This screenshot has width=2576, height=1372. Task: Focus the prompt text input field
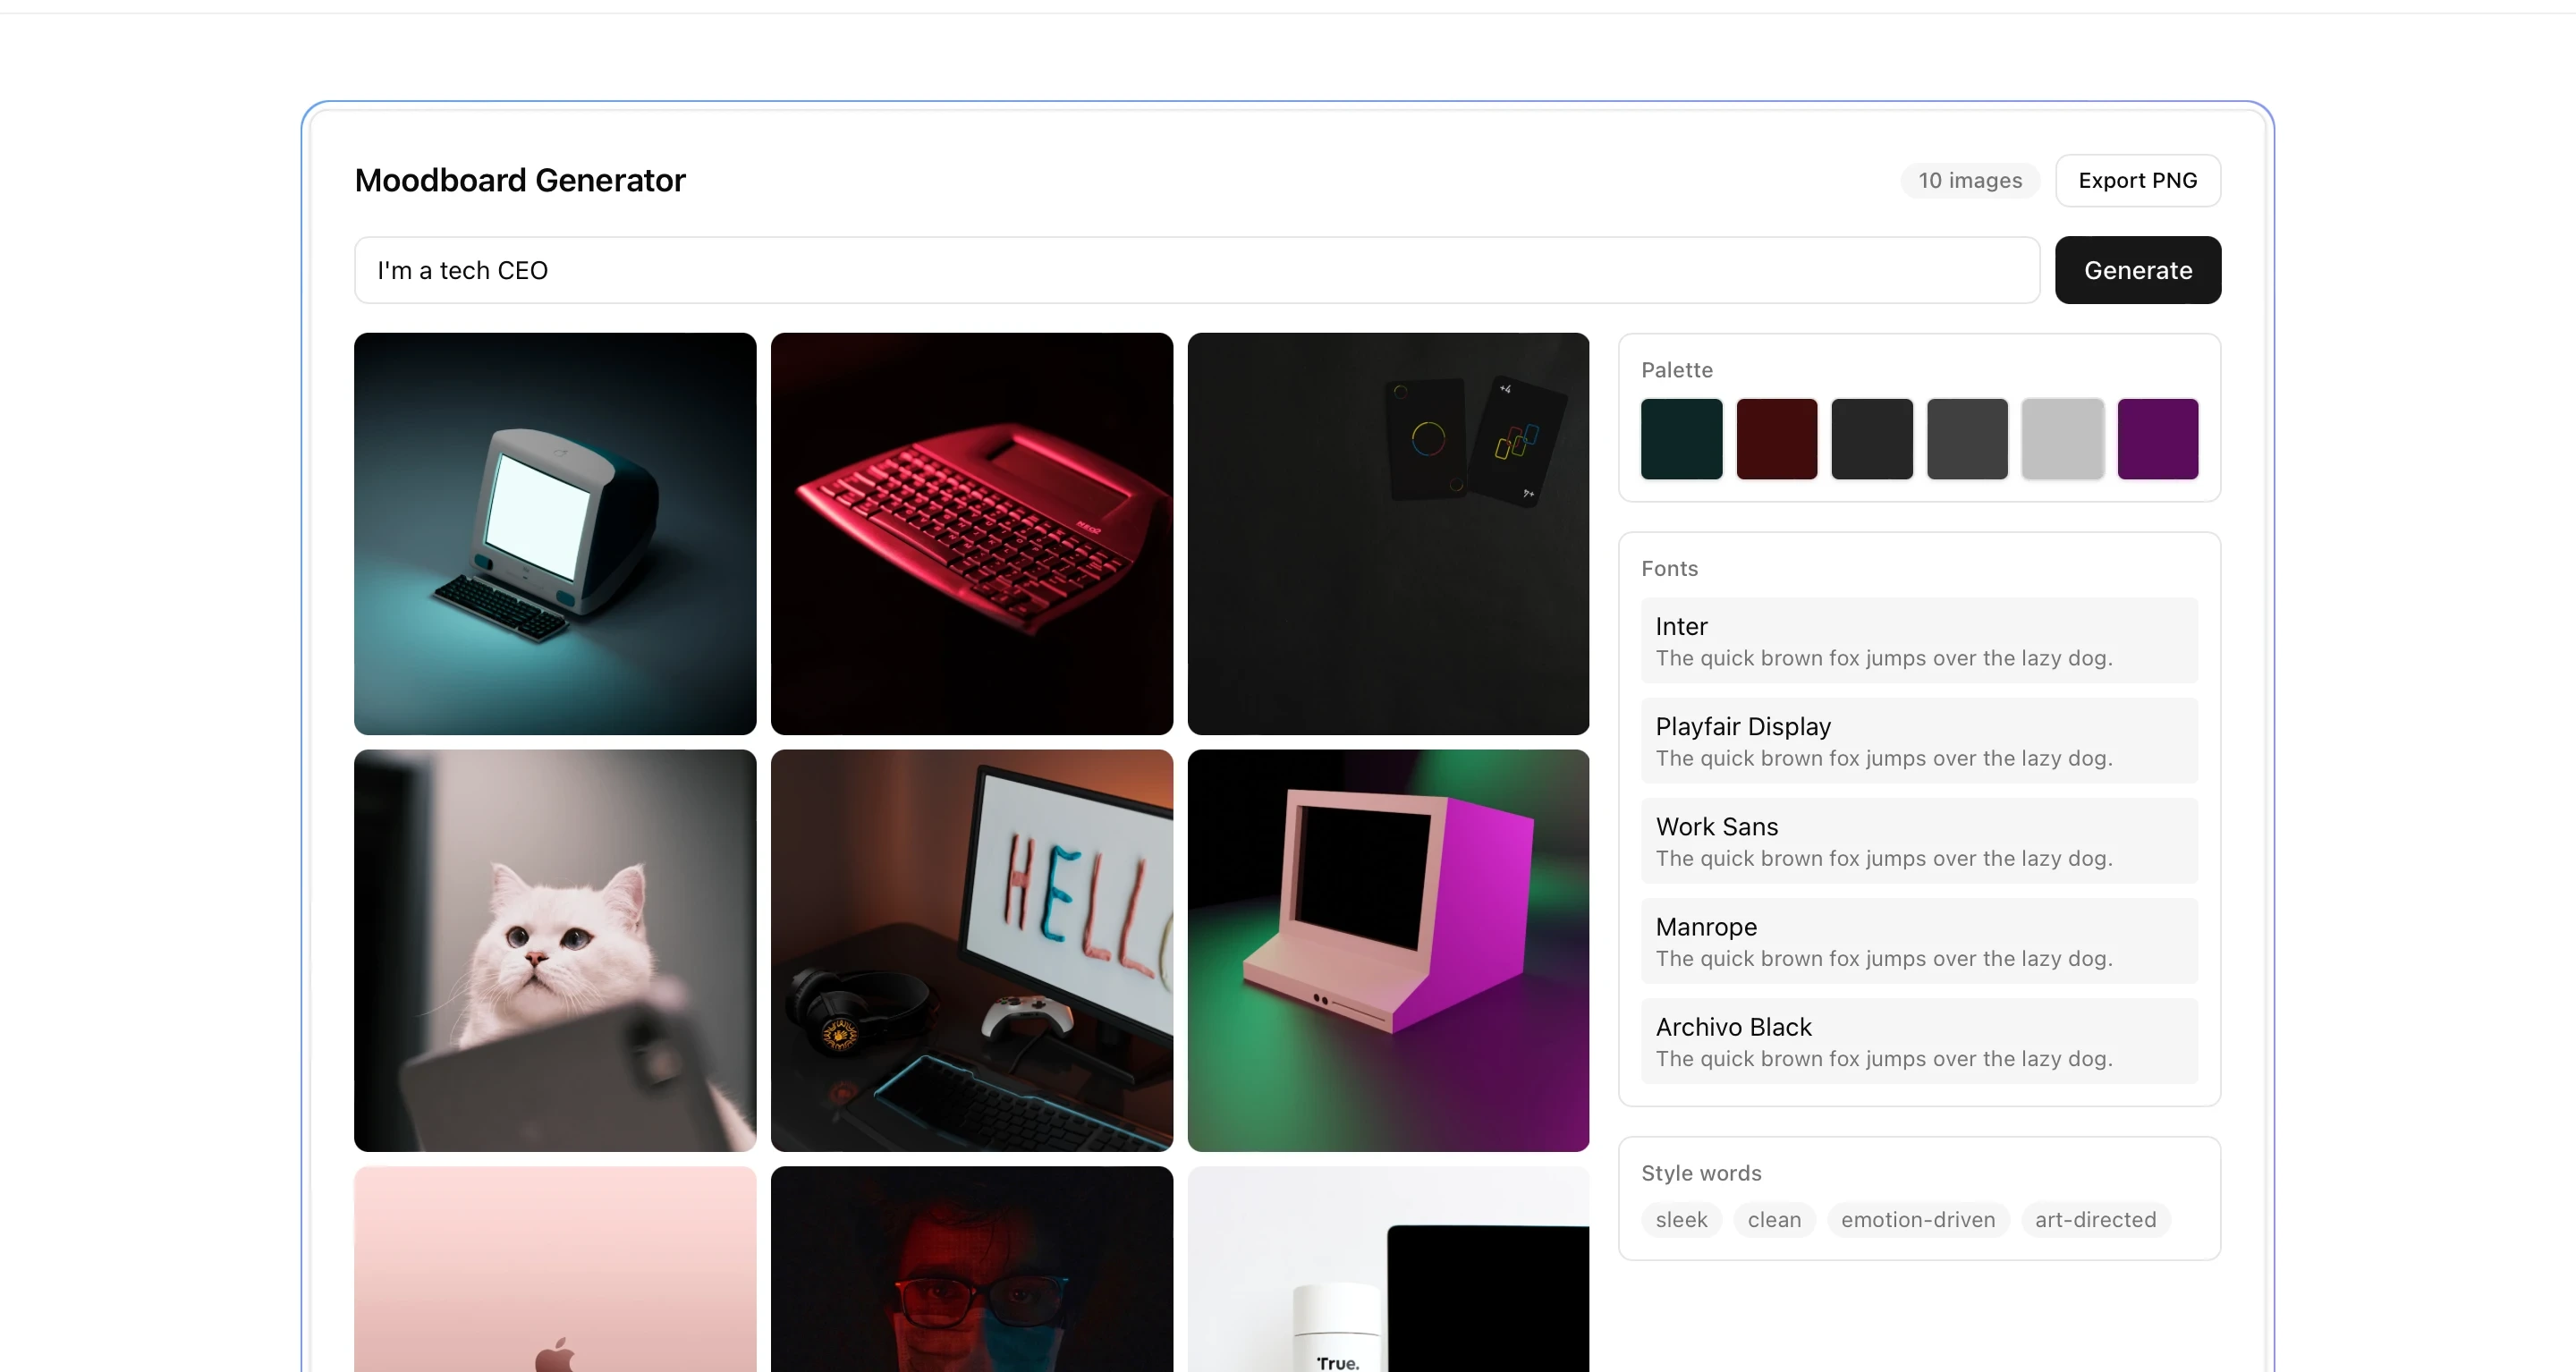pyautogui.click(x=1196, y=270)
